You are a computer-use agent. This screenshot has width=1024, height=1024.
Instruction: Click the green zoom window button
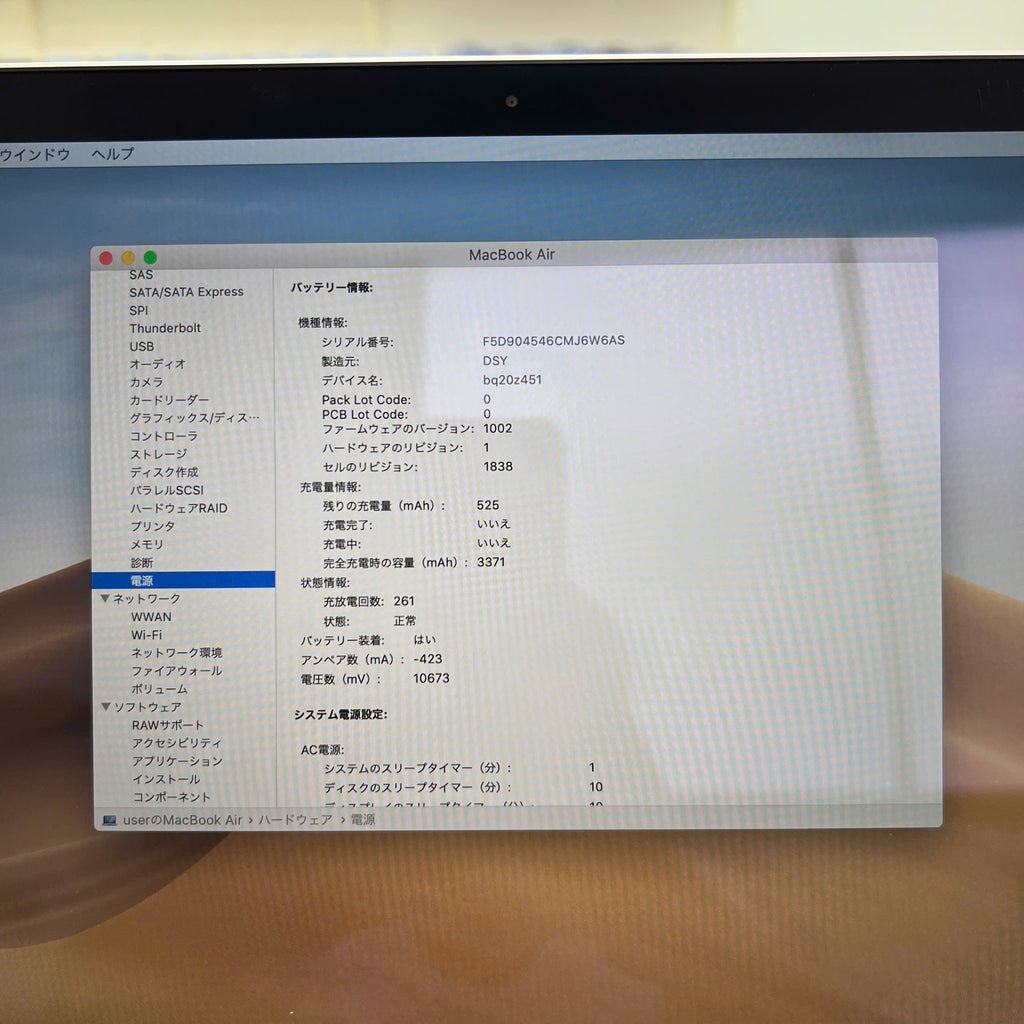tap(150, 257)
